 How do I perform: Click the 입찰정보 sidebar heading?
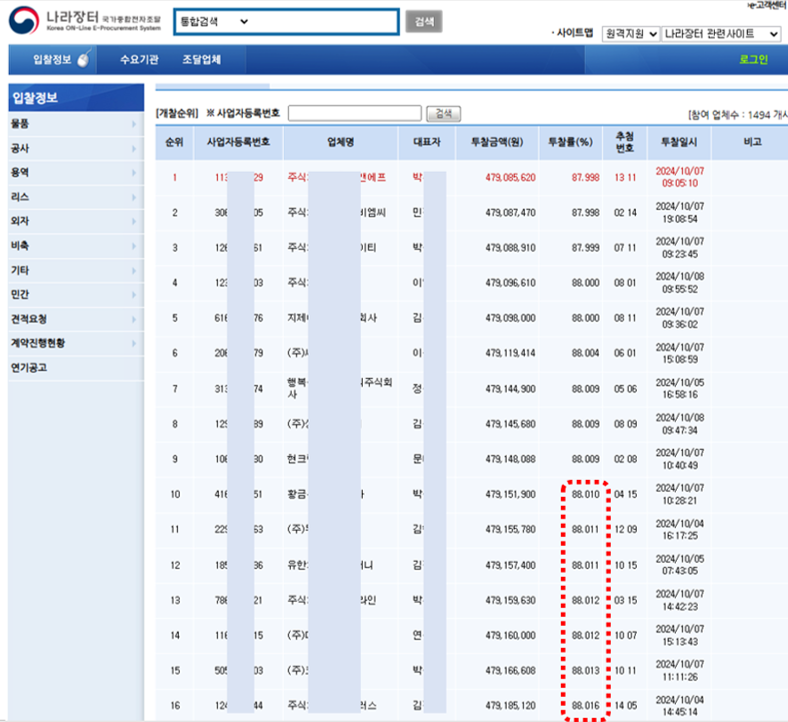[76, 98]
